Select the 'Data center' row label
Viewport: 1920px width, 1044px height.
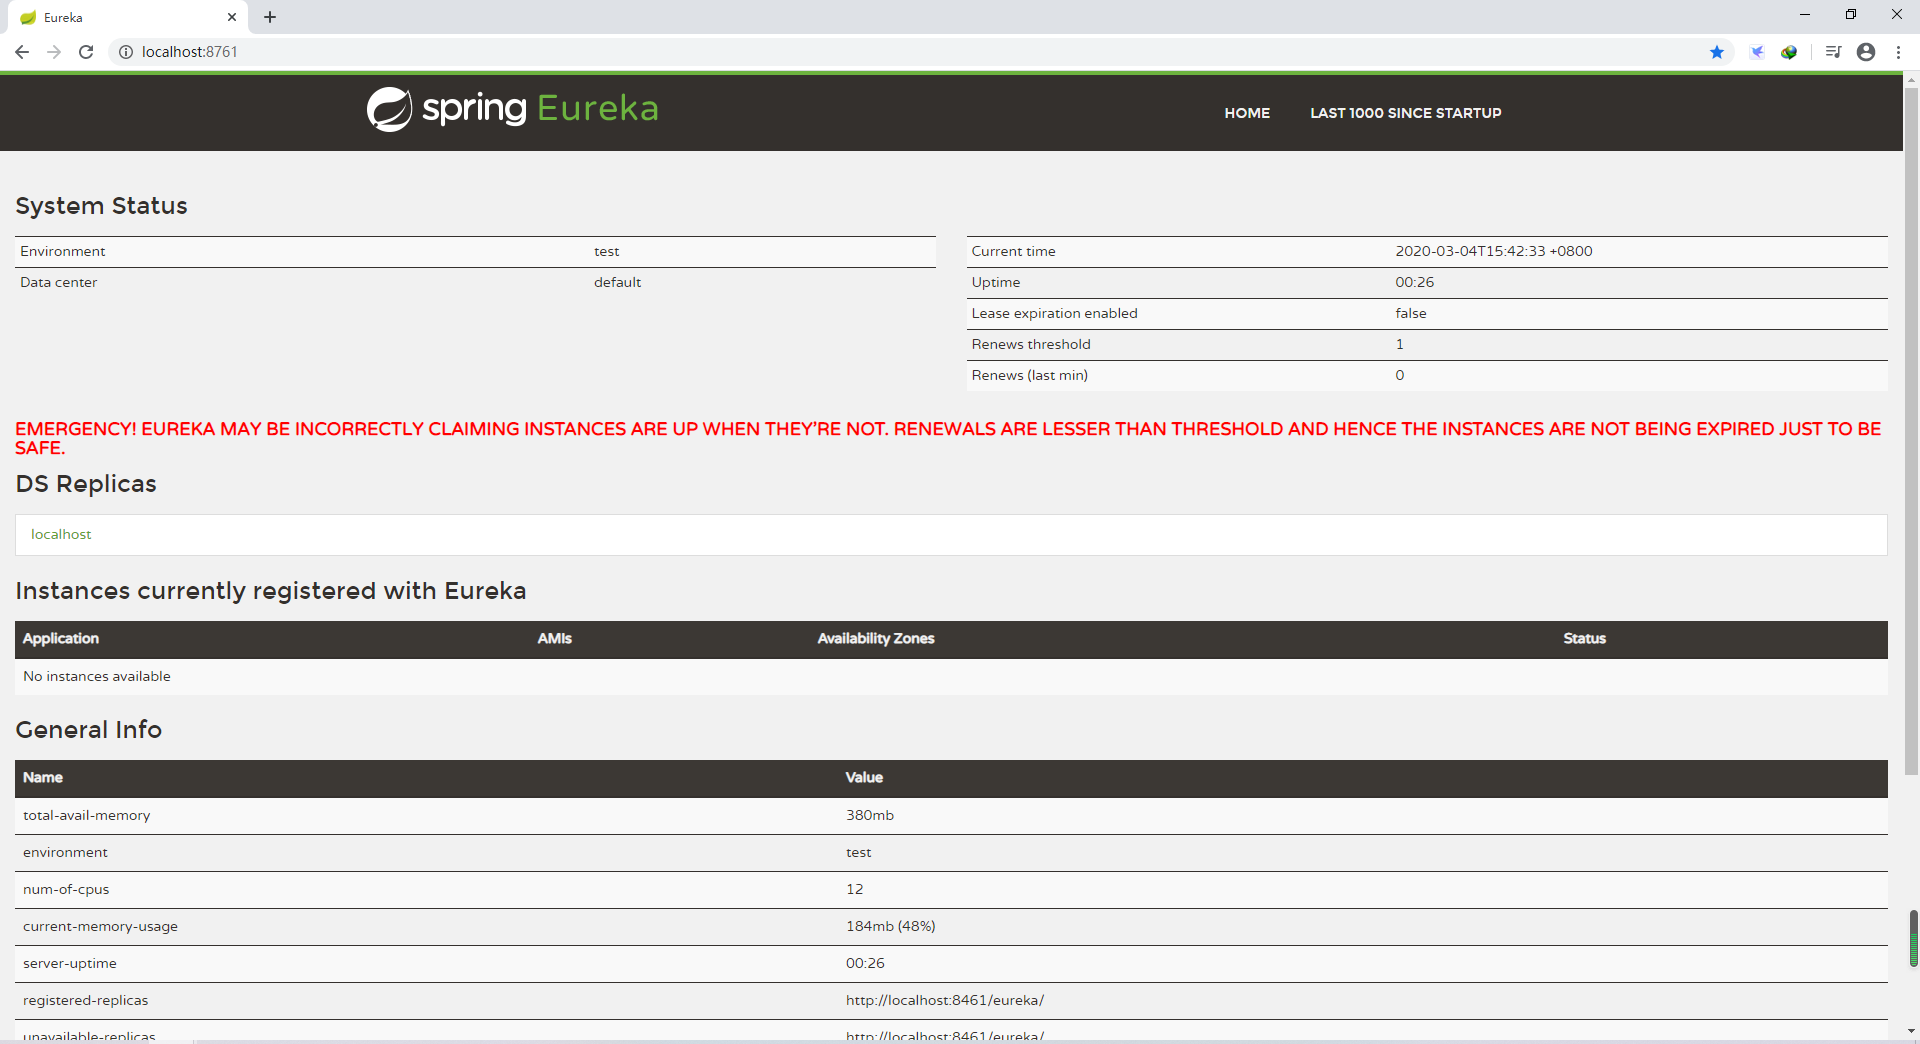pyautogui.click(x=59, y=282)
